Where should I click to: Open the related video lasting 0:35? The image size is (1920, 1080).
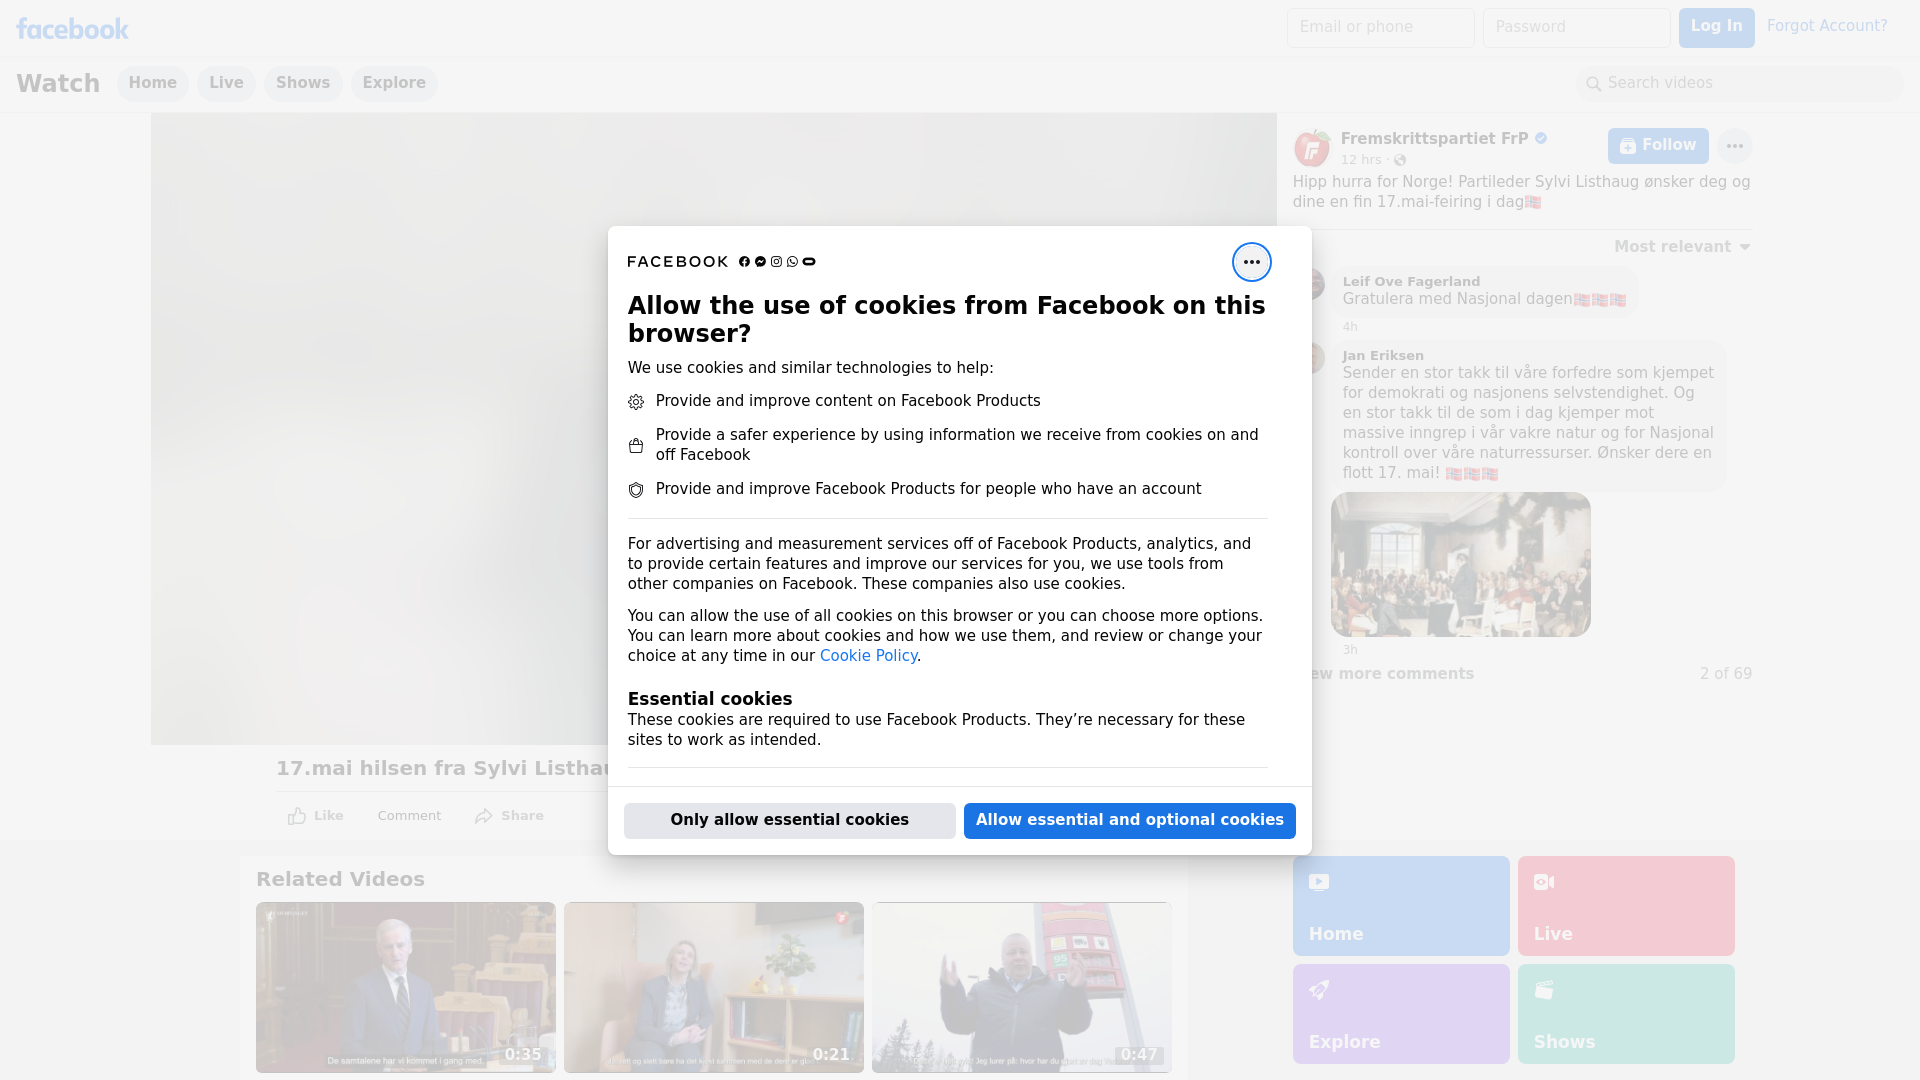(405, 987)
